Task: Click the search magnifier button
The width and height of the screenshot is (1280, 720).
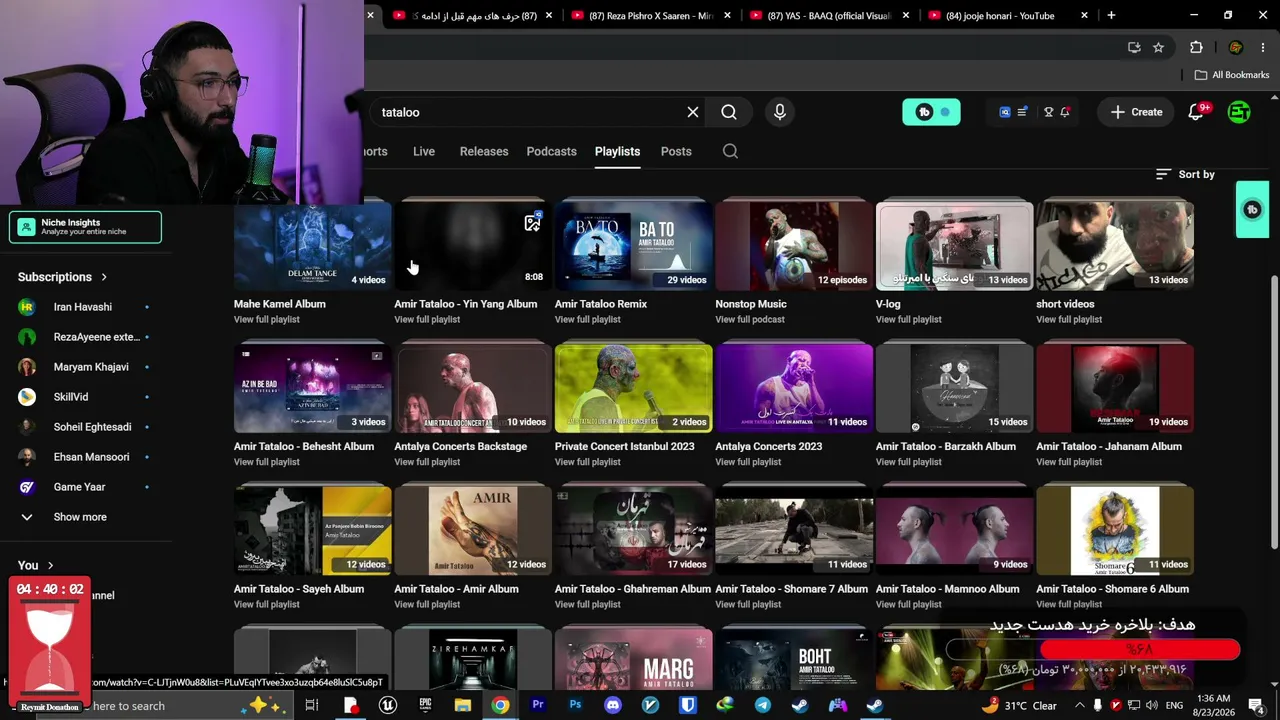Action: tap(729, 112)
